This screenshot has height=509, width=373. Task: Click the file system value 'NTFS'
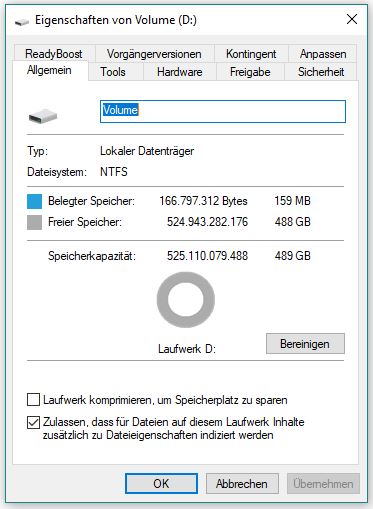coord(114,172)
